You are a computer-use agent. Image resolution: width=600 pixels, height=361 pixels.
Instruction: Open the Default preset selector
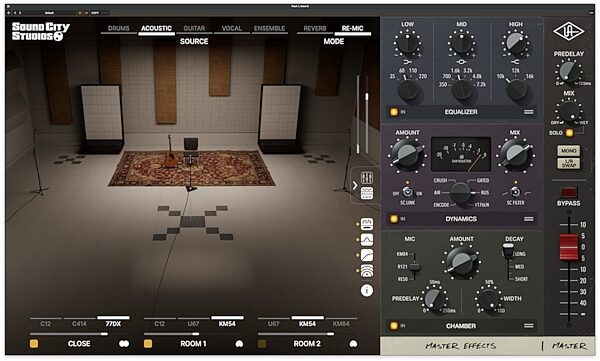click(50, 13)
